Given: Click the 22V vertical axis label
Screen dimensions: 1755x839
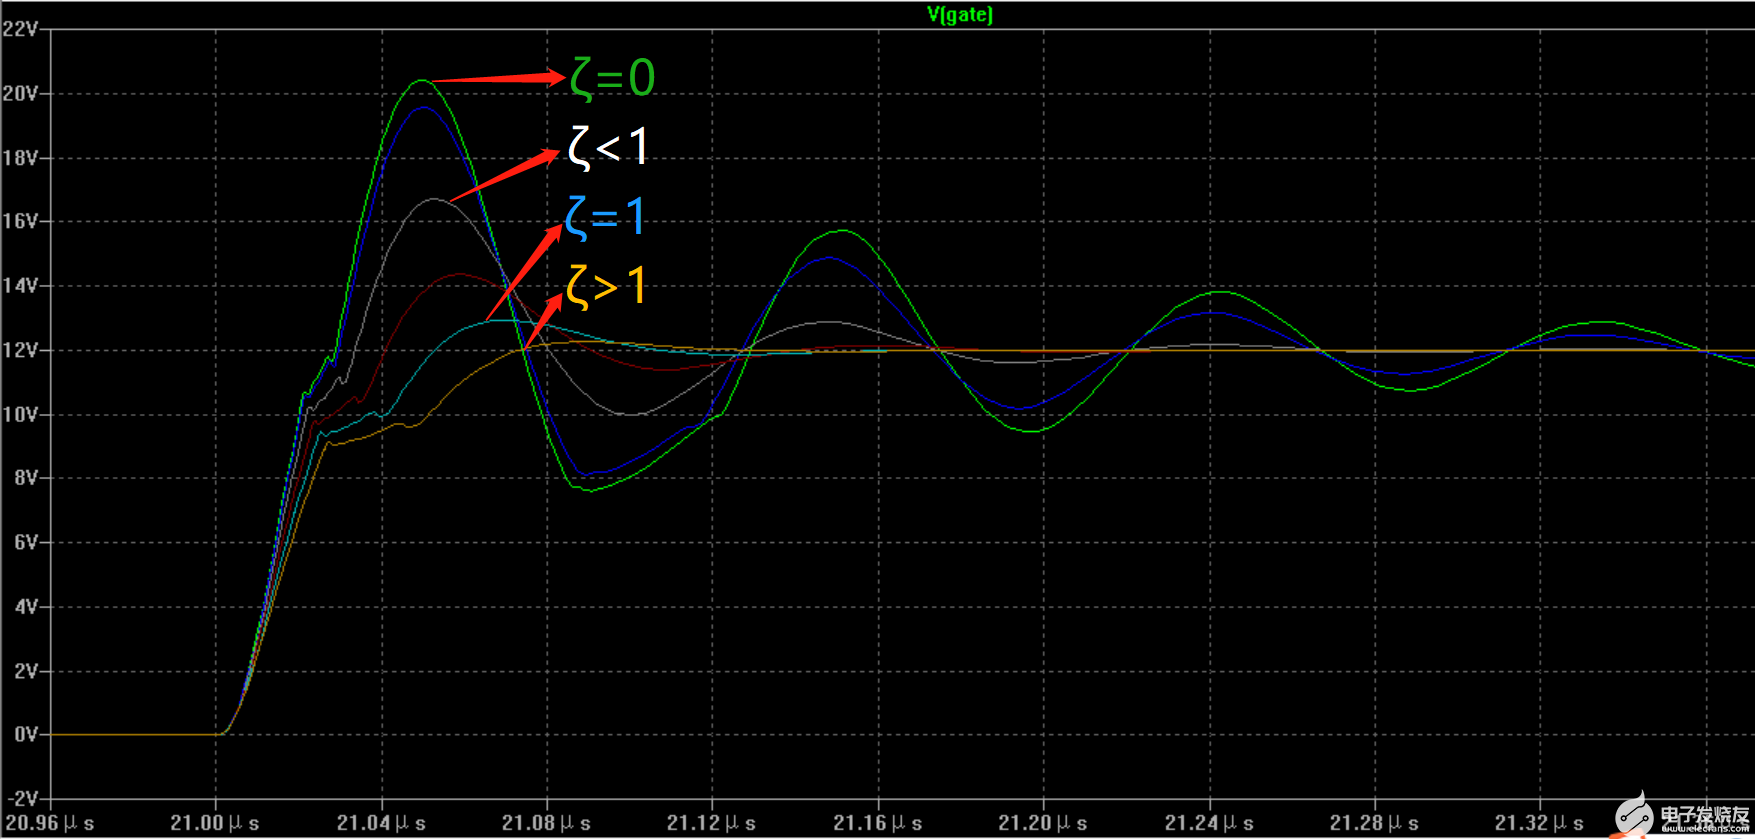Looking at the screenshot, I should (x=20, y=29).
